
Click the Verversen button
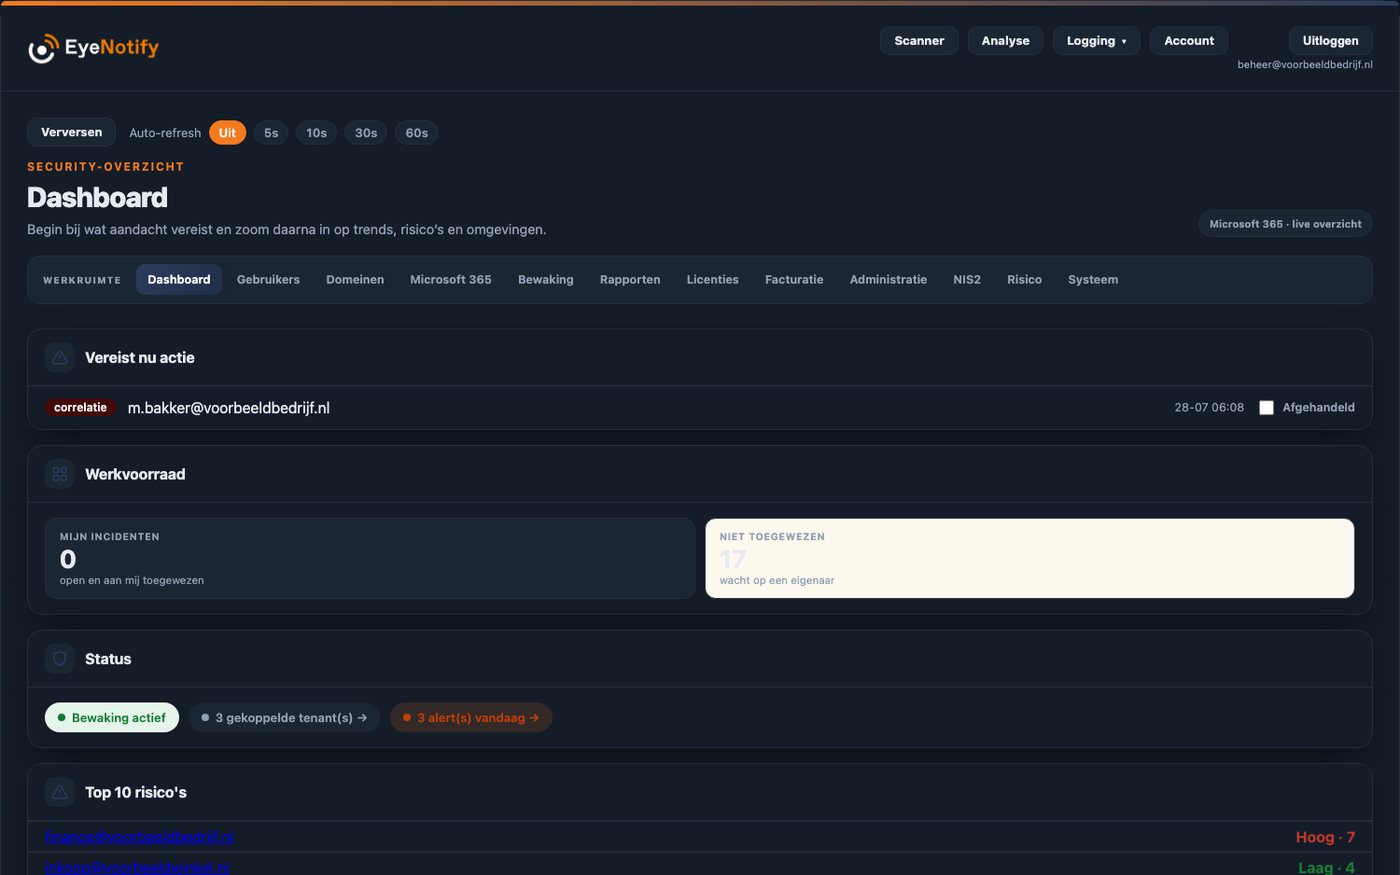tap(71, 132)
